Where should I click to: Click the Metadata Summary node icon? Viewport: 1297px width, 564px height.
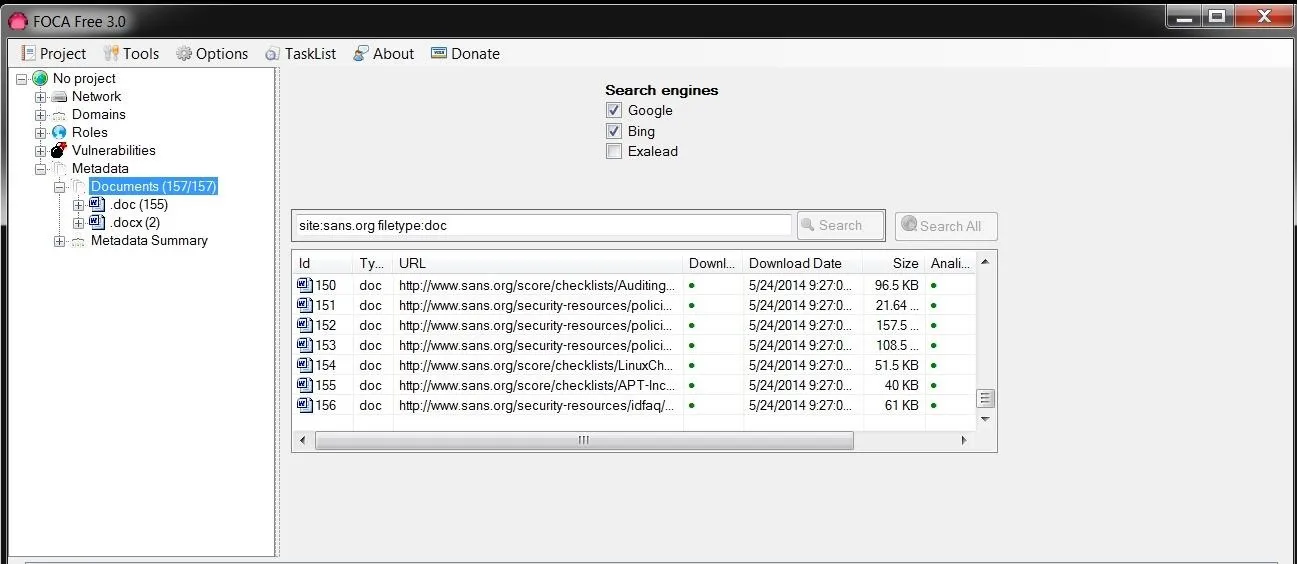point(78,241)
